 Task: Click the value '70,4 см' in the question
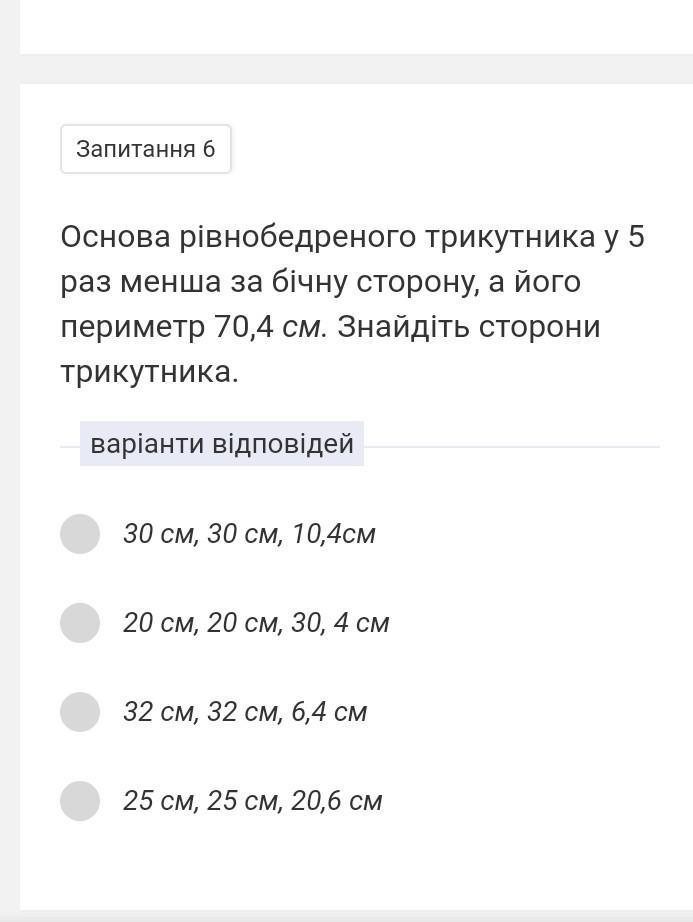(x=270, y=327)
